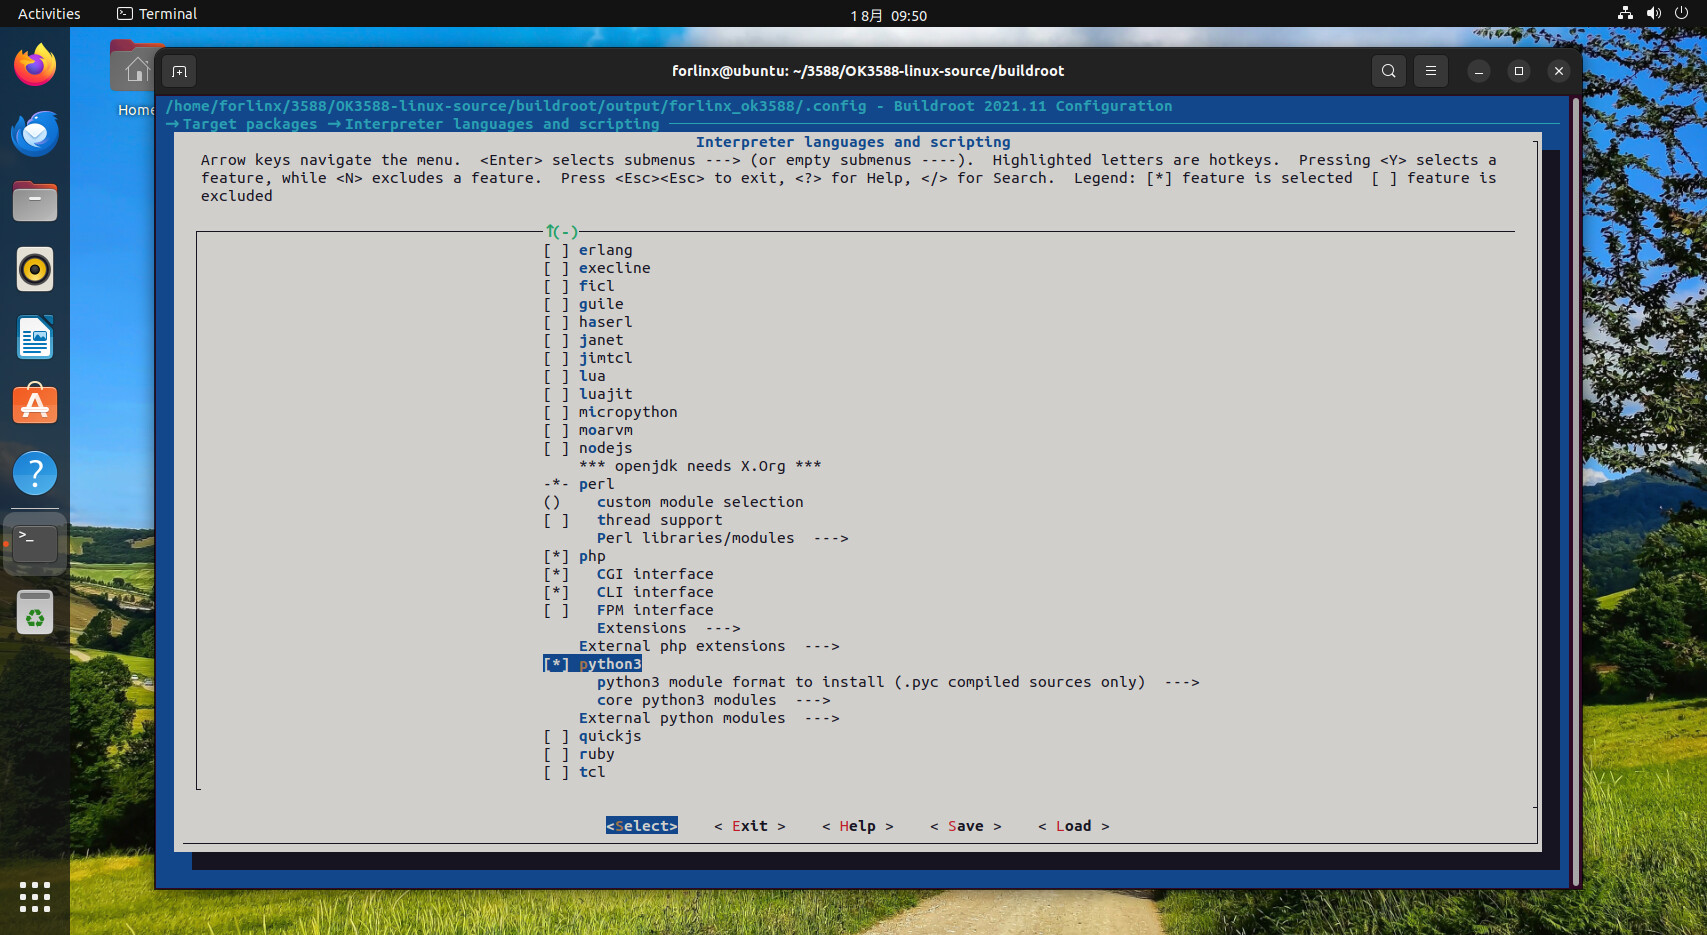Toggle the FPM interface option

(557, 610)
